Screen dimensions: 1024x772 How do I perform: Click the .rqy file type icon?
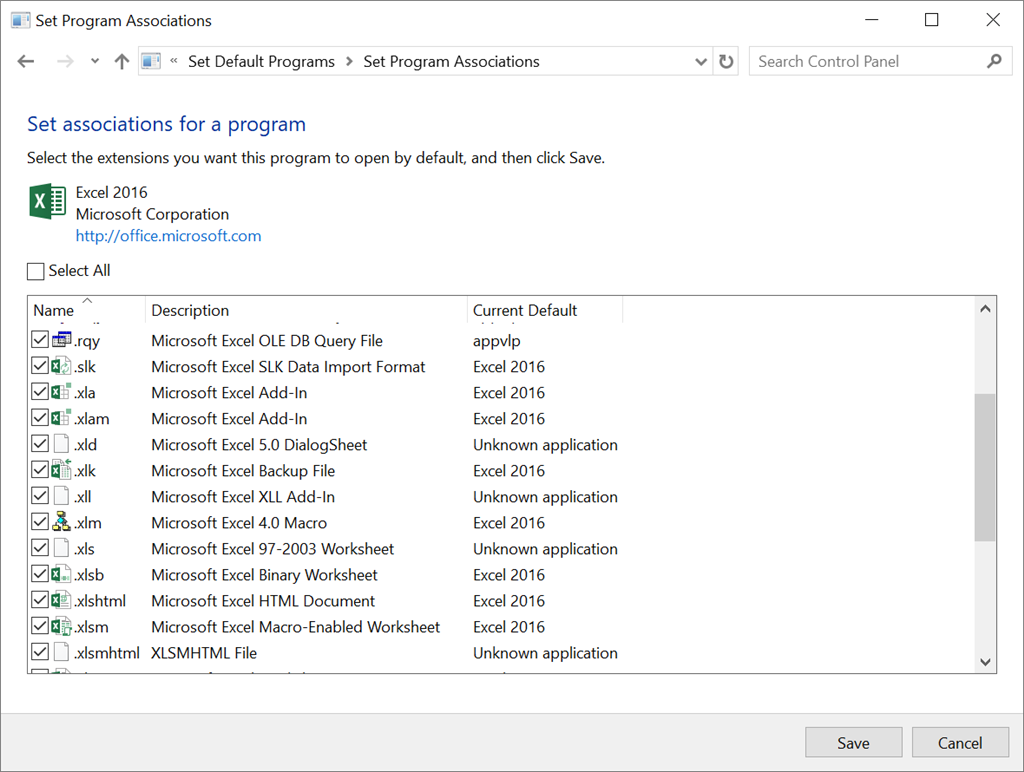click(61, 340)
